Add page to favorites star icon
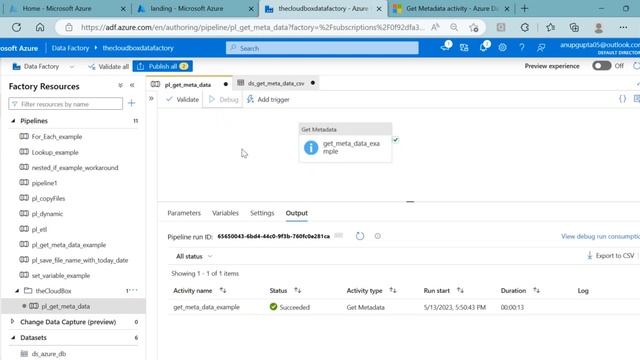This screenshot has width=640, height=360. (473, 27)
